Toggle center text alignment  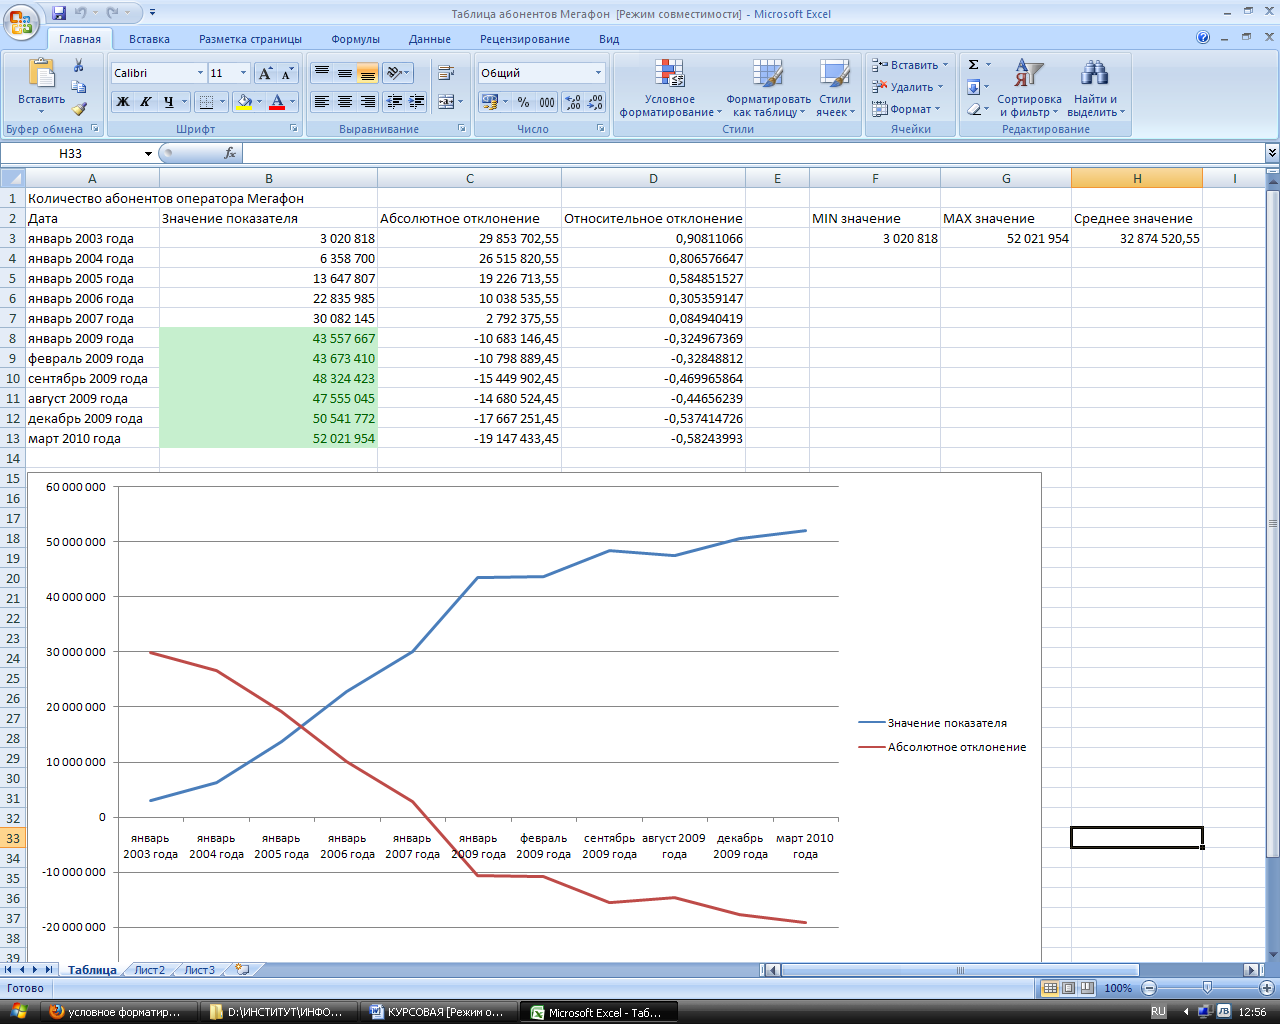point(345,102)
